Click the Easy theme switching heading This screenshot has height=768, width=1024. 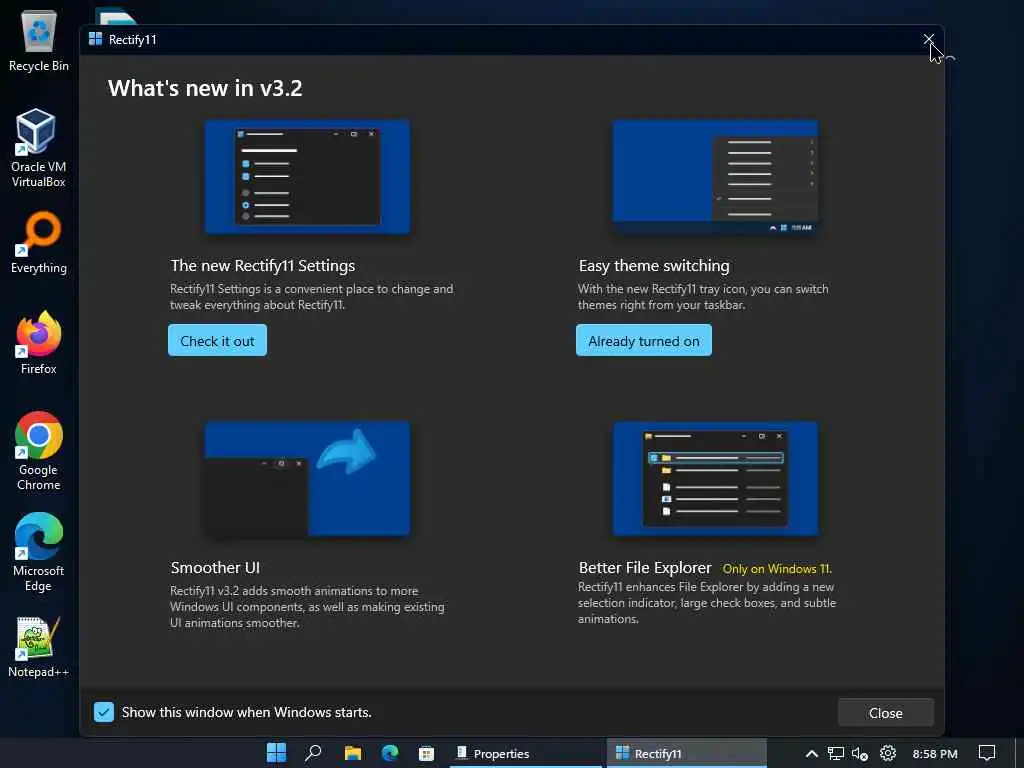click(654, 266)
